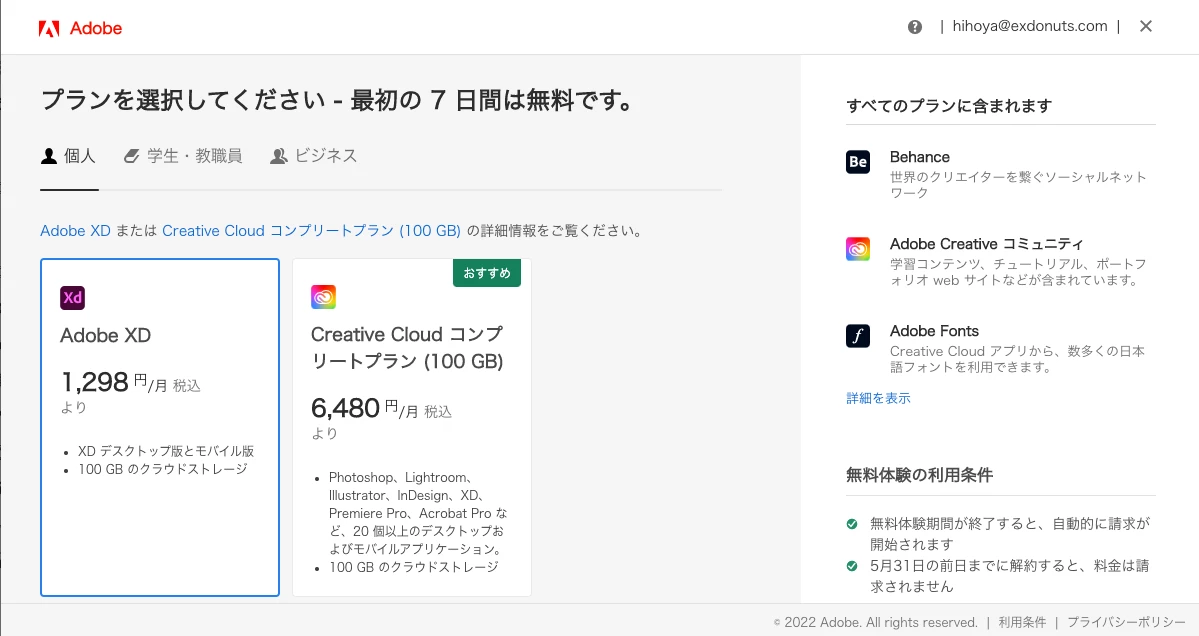The height and width of the screenshot is (636, 1199).
Task: Click the Behance heading text
Action: pyautogui.click(x=919, y=157)
